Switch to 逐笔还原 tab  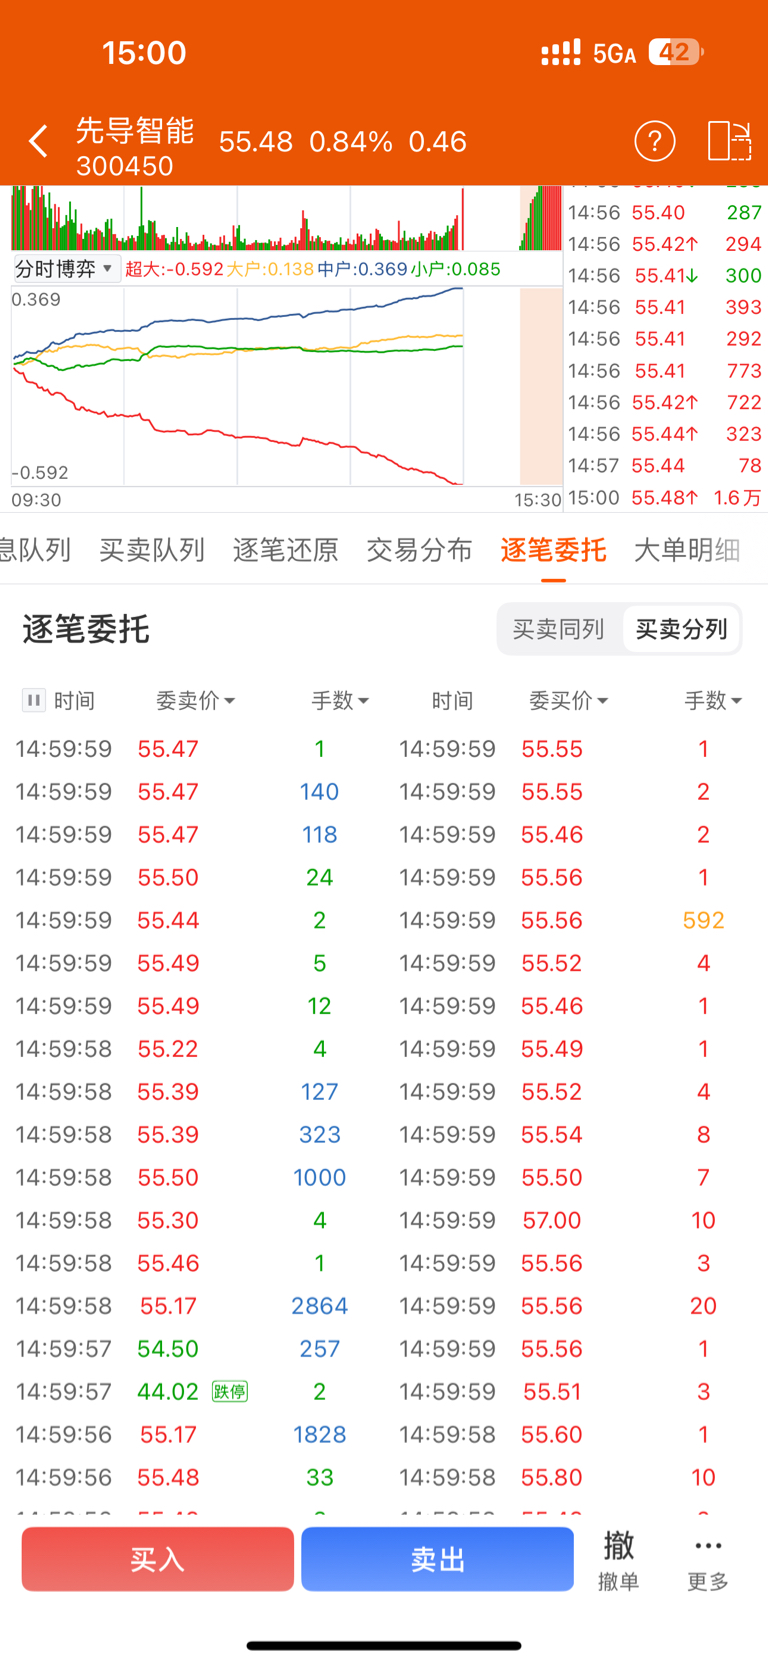pyautogui.click(x=286, y=550)
